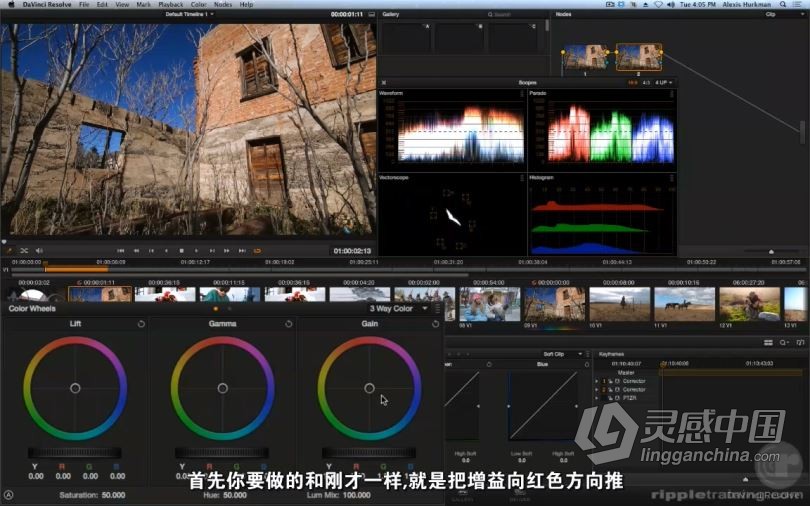Toggle the audio mute speaker icon
The image size is (810, 506).
39,250
